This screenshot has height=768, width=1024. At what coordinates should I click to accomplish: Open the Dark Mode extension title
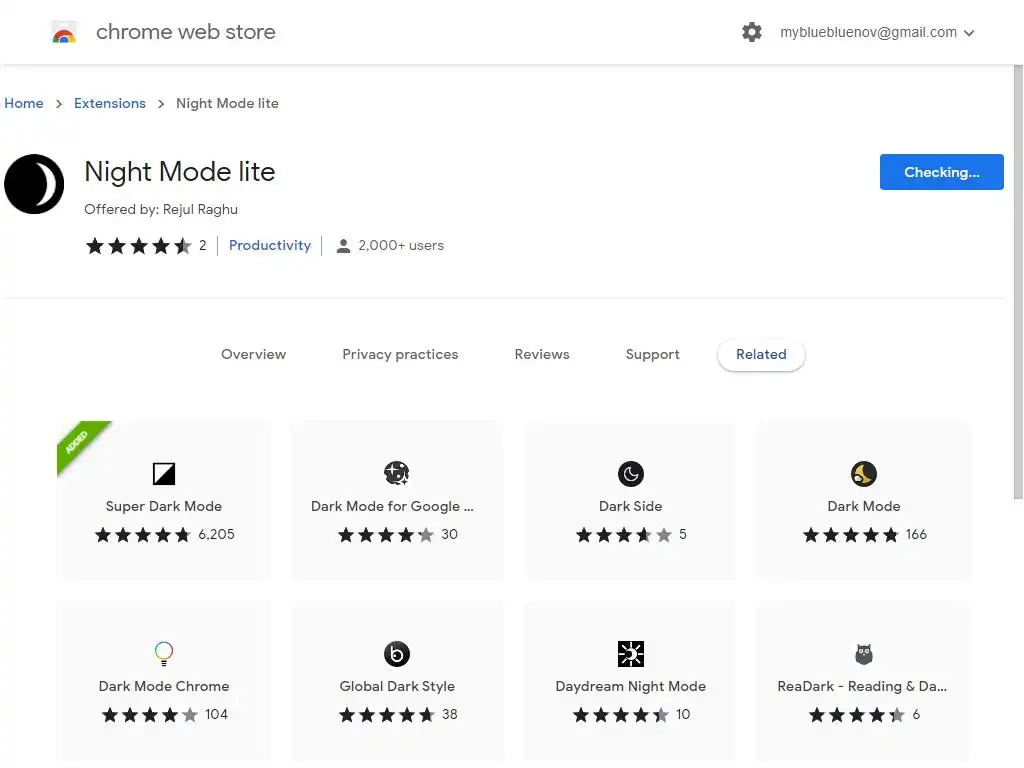point(864,506)
